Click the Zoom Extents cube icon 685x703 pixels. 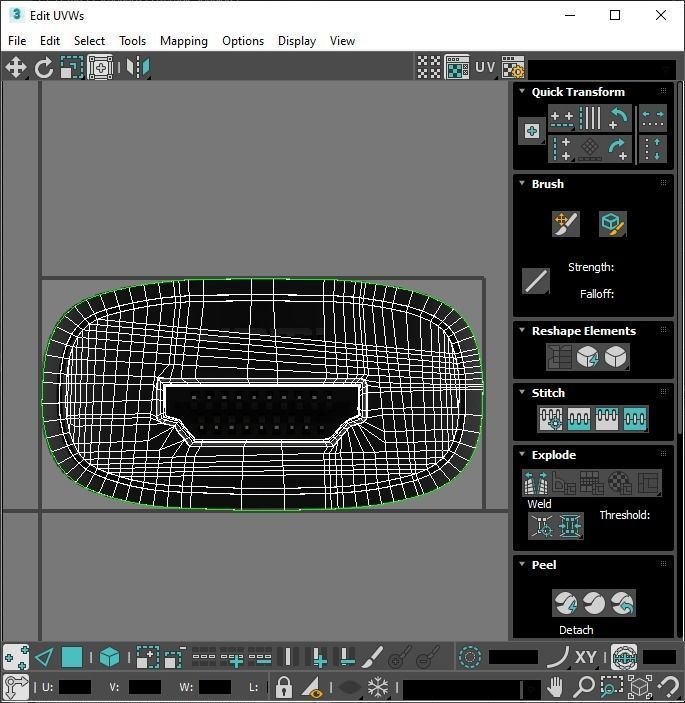pyautogui.click(x=640, y=687)
